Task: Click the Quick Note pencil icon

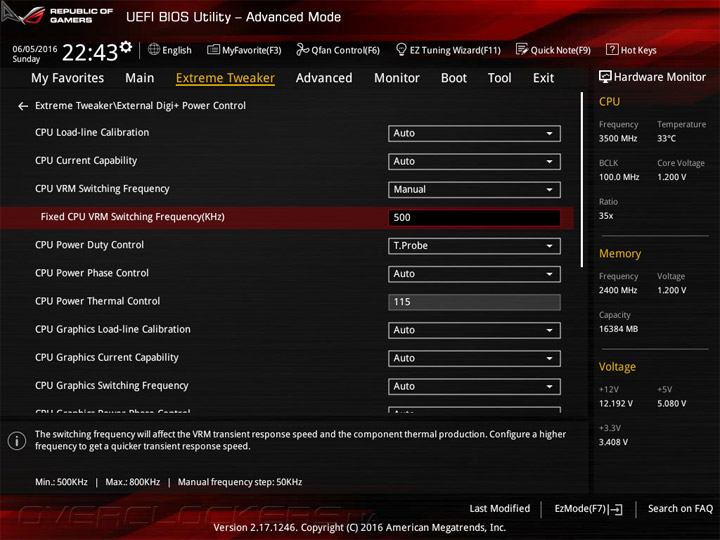Action: click(522, 49)
